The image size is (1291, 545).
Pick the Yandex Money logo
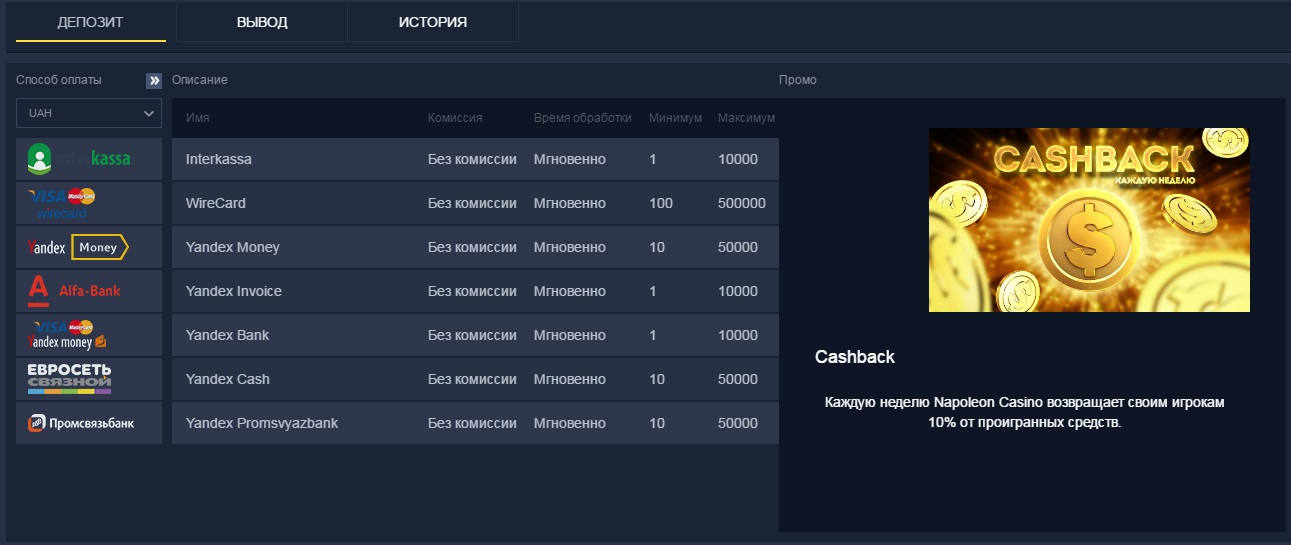[x=89, y=247]
